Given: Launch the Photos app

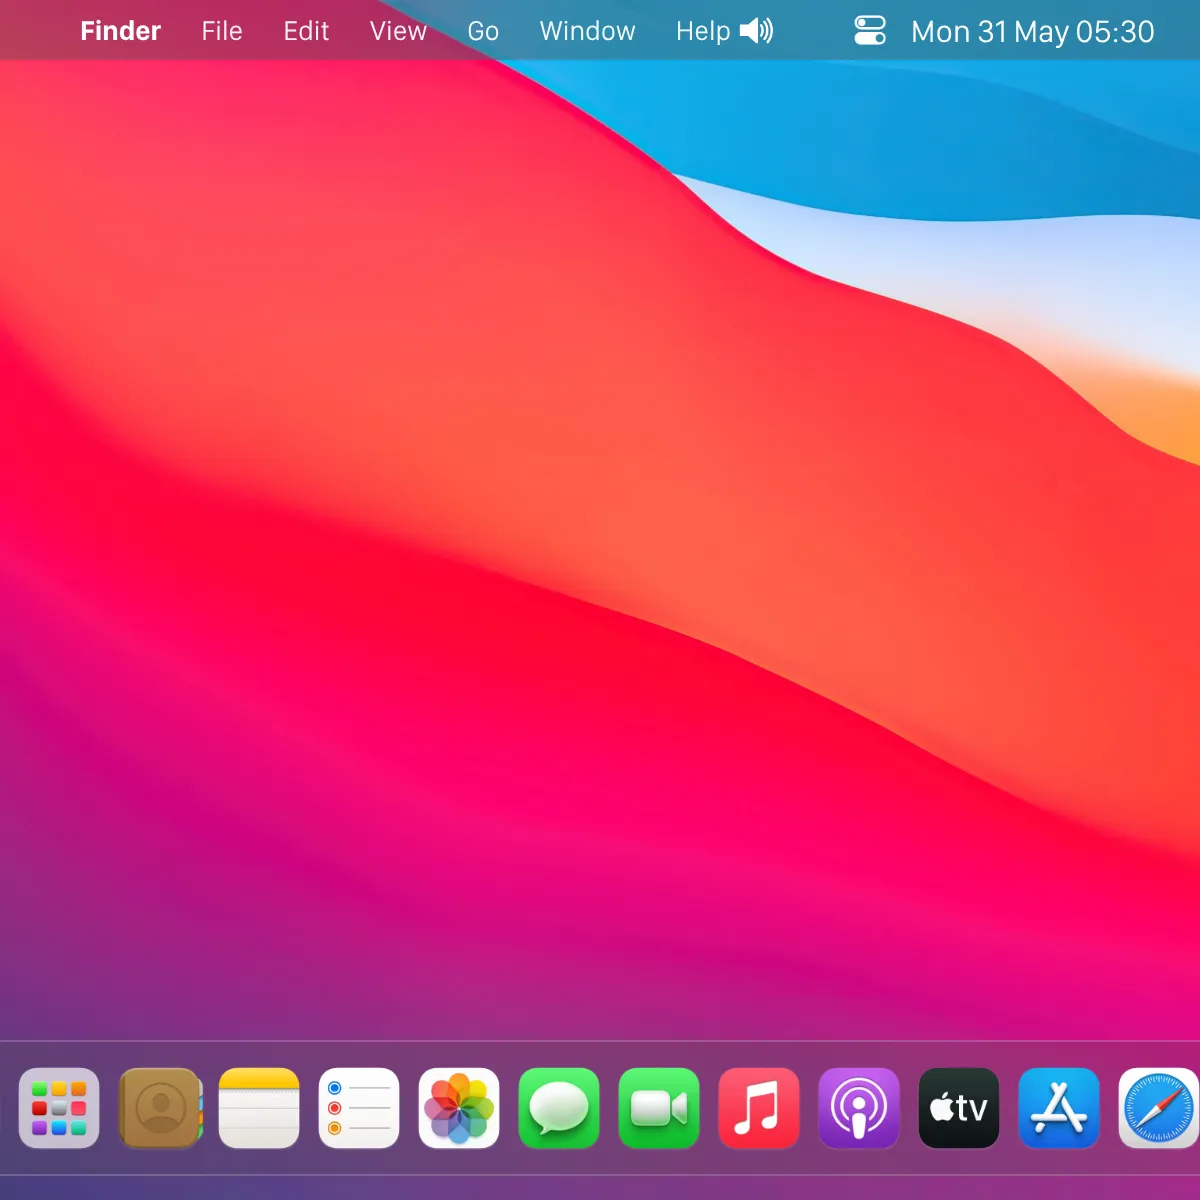Looking at the screenshot, I should (459, 1108).
